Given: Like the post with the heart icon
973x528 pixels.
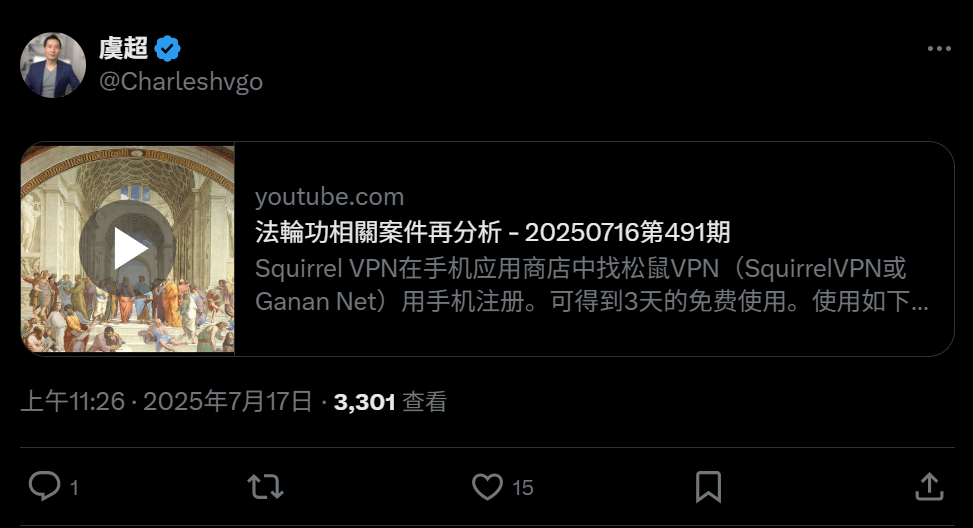Looking at the screenshot, I should point(487,486).
